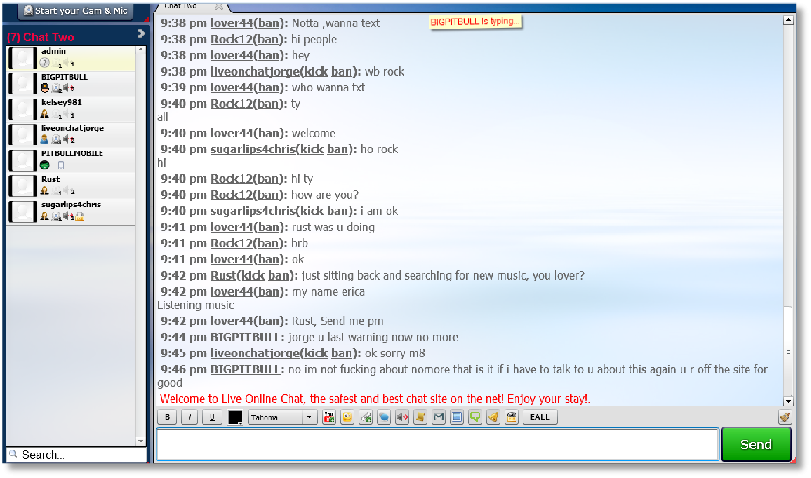View BIGPITBULL's webcam icon in user list
Image resolution: width=811 pixels, height=478 pixels.
(x=56, y=88)
